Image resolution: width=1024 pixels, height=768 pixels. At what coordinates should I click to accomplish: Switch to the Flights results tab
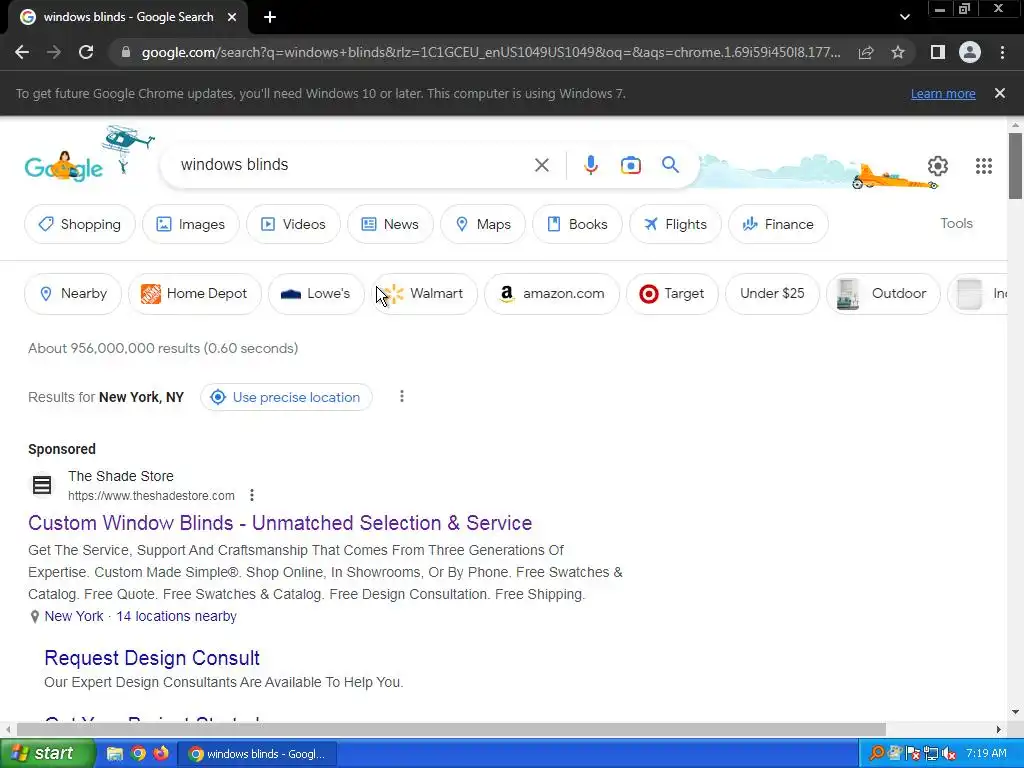(675, 224)
